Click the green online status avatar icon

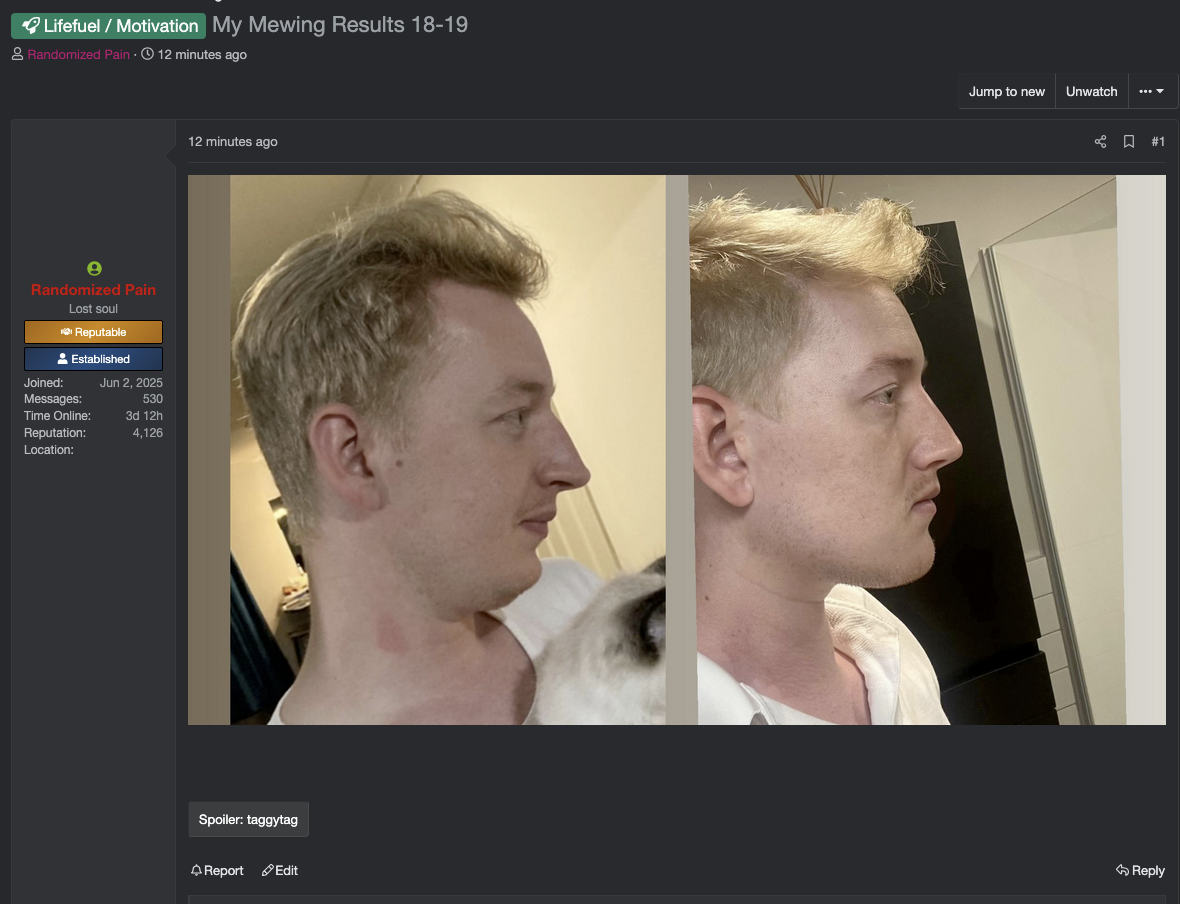[x=94, y=268]
